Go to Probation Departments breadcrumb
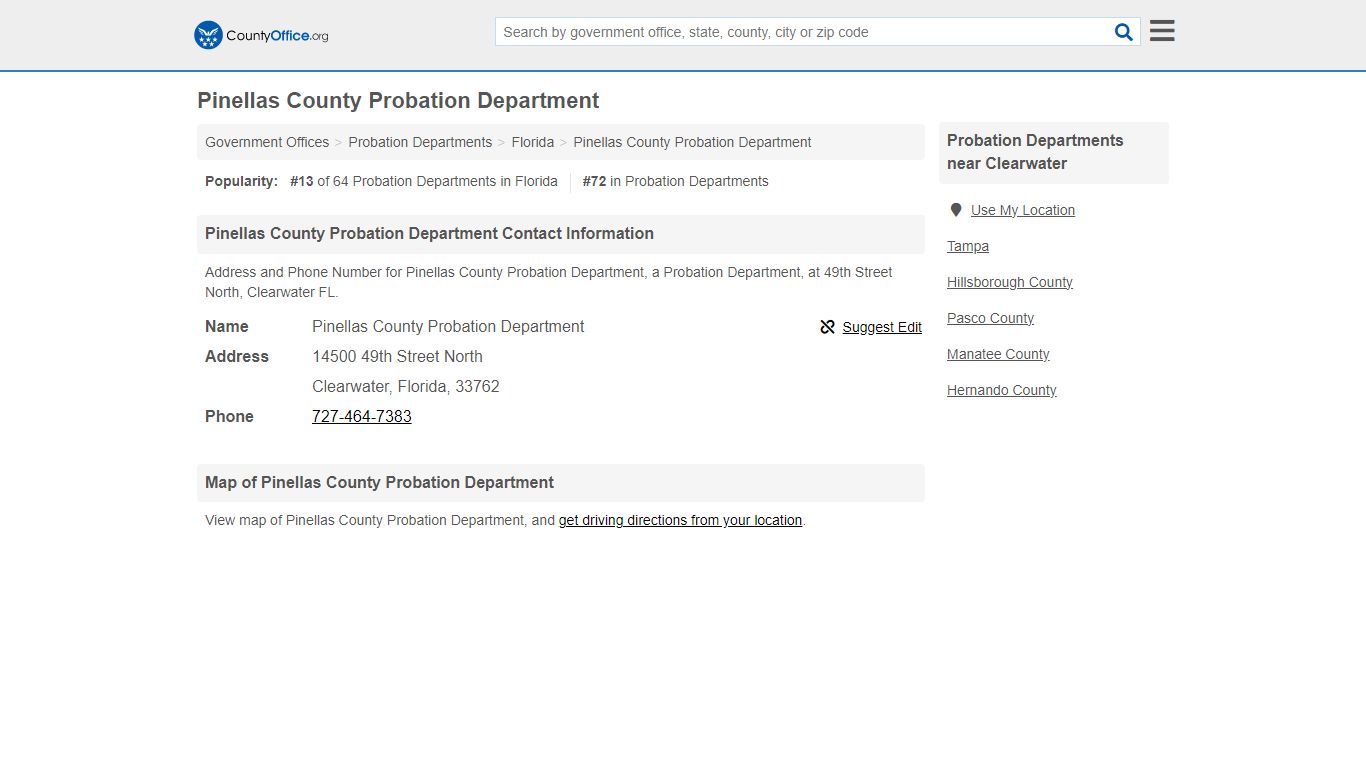This screenshot has width=1366, height=768. 420,142
